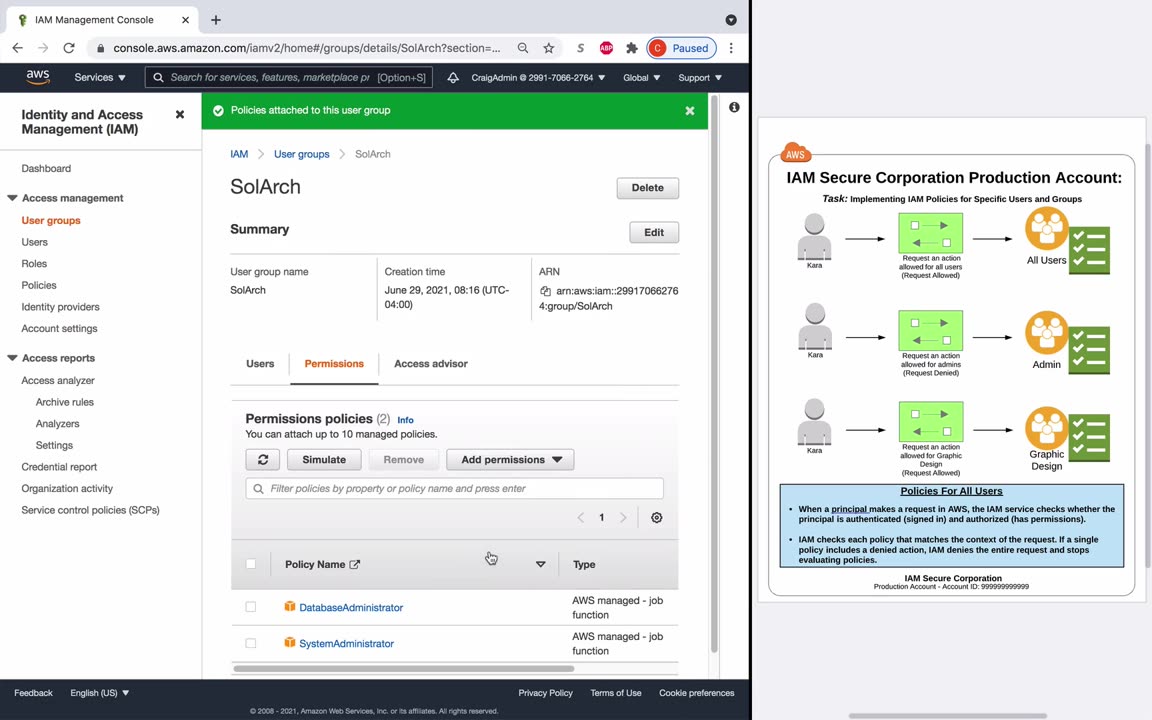
Task: Go to previous policies page
Action: pyautogui.click(x=580, y=518)
